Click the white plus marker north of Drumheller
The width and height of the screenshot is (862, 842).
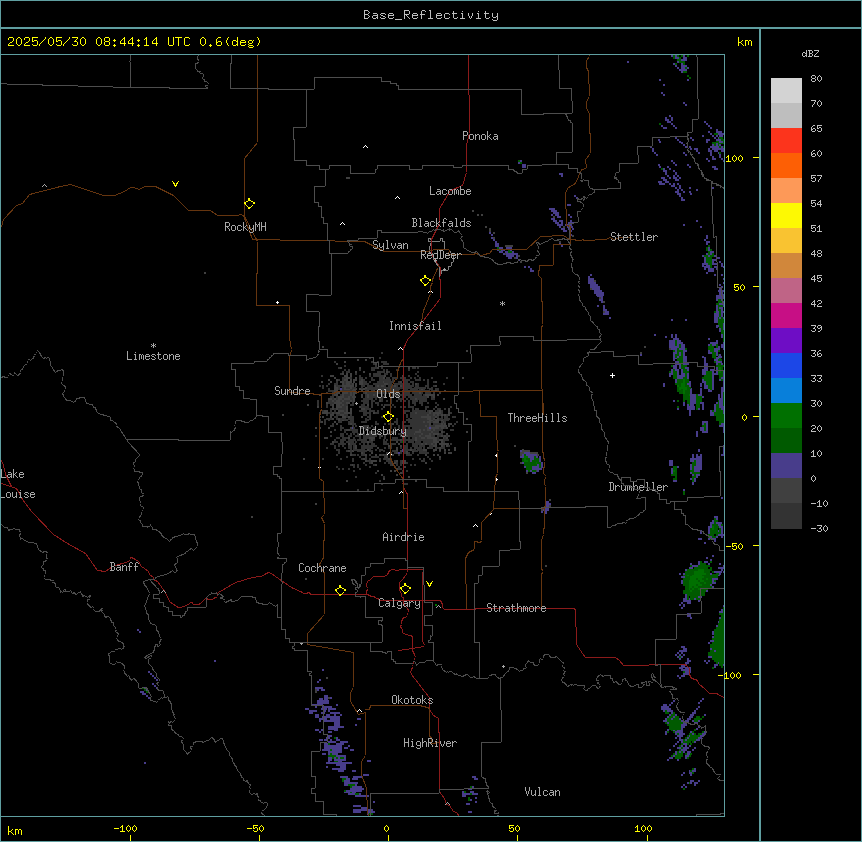pyautogui.click(x=612, y=375)
